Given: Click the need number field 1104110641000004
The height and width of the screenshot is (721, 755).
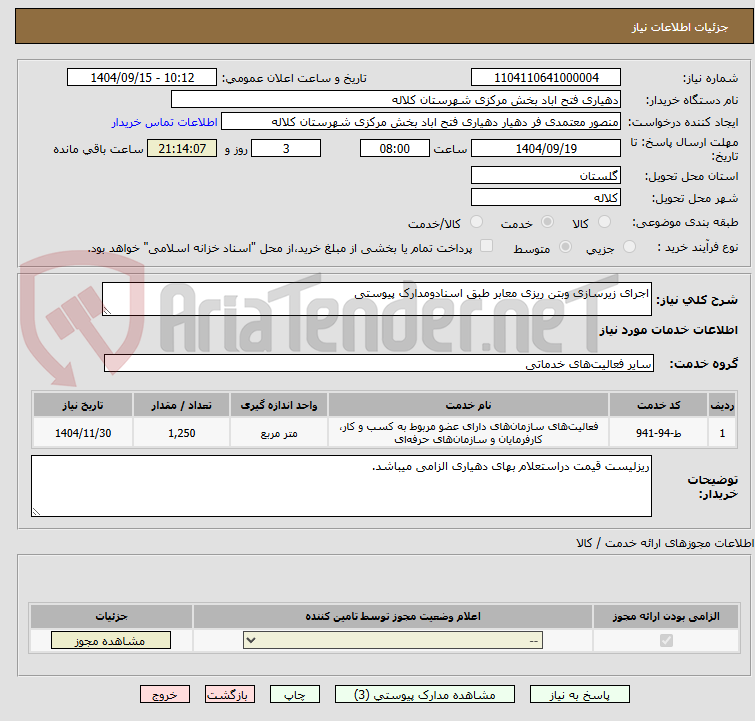Looking at the screenshot, I should pos(546,78).
